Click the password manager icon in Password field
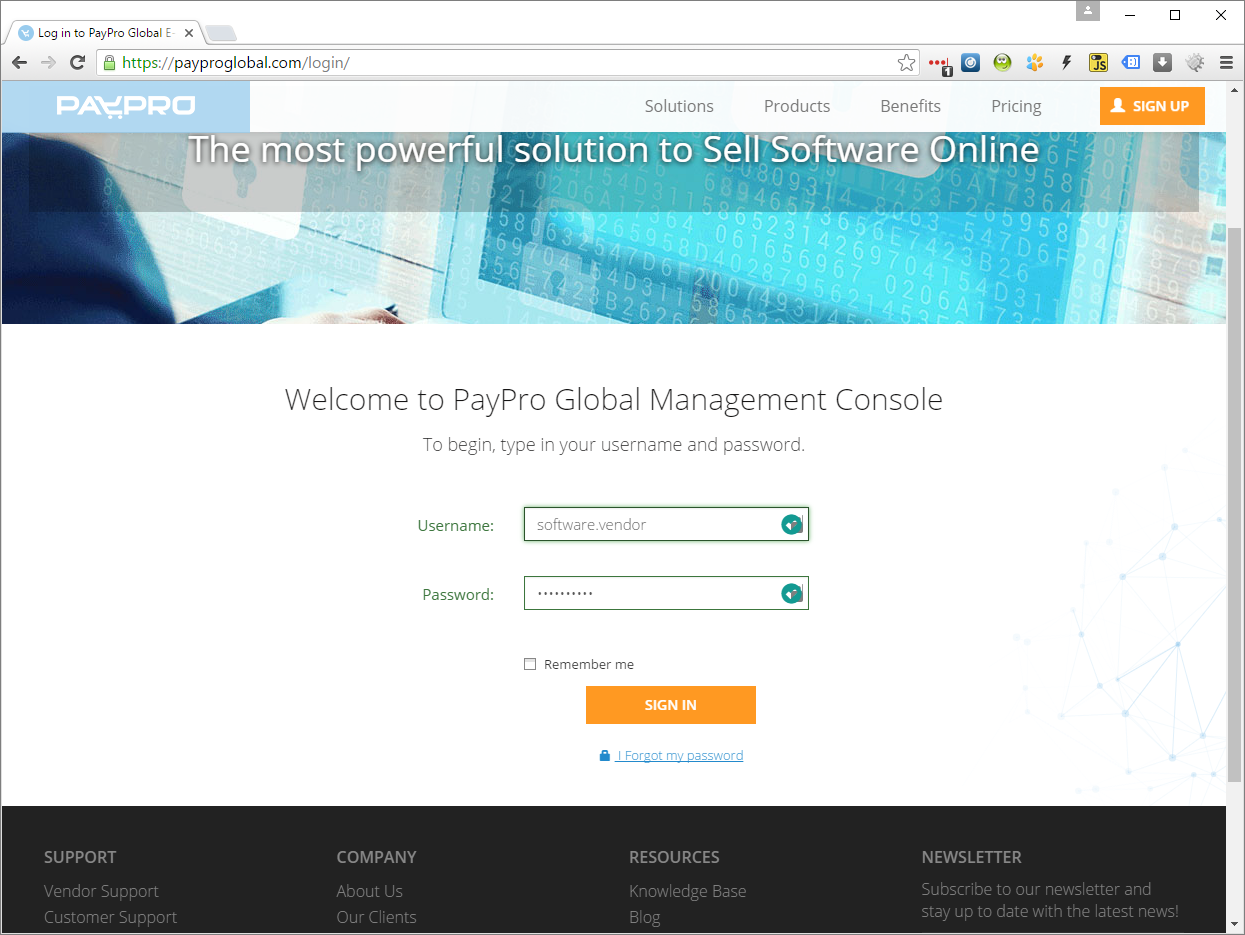The width and height of the screenshot is (1245, 935). [x=792, y=594]
